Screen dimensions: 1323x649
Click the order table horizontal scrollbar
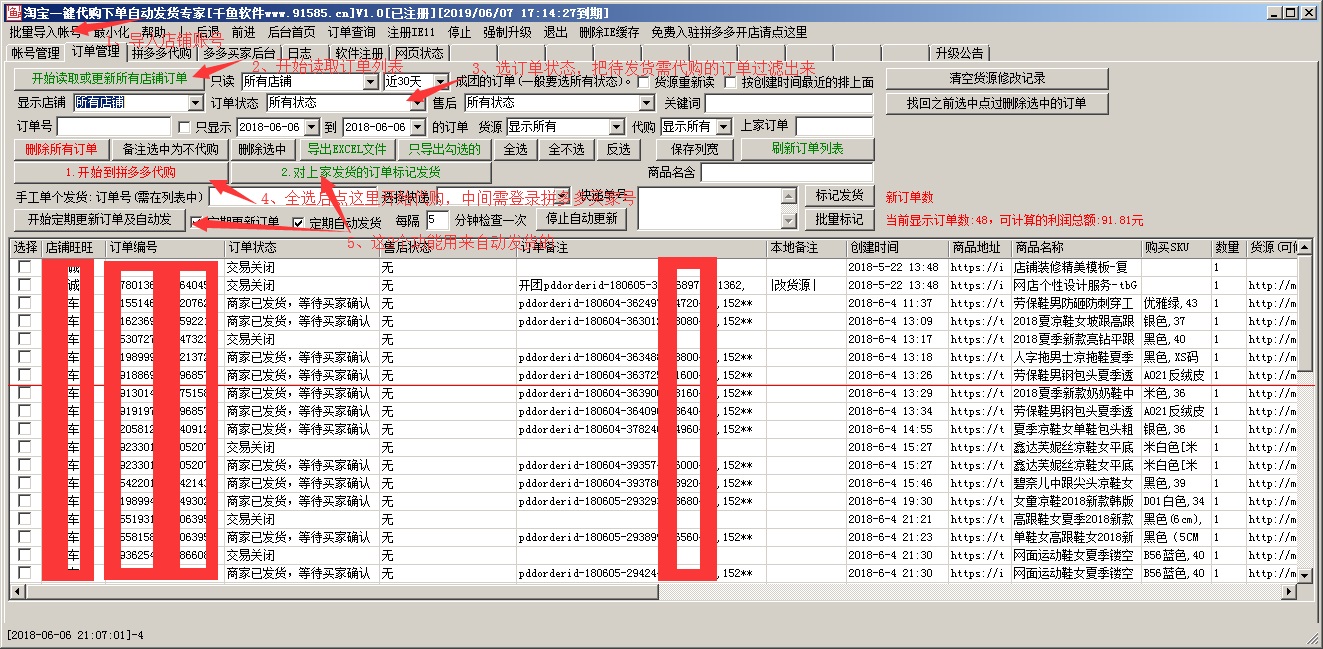coord(653,591)
